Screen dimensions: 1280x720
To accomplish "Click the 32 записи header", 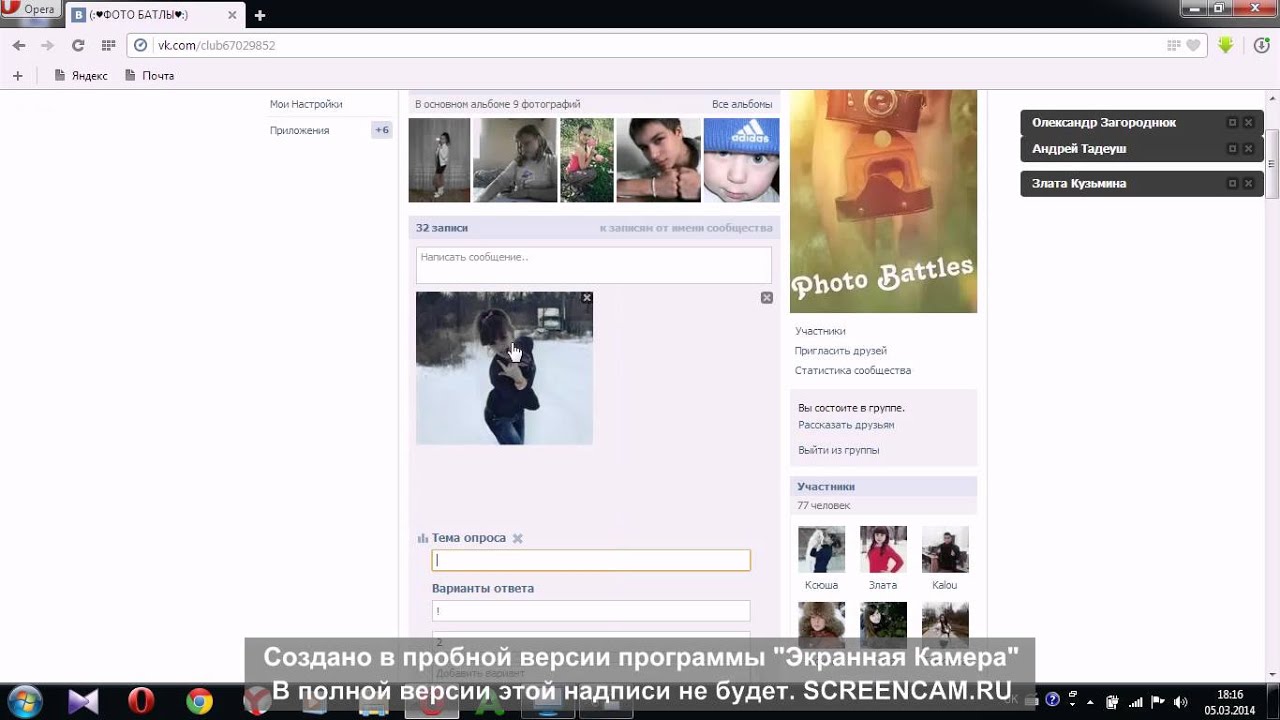I will [442, 228].
